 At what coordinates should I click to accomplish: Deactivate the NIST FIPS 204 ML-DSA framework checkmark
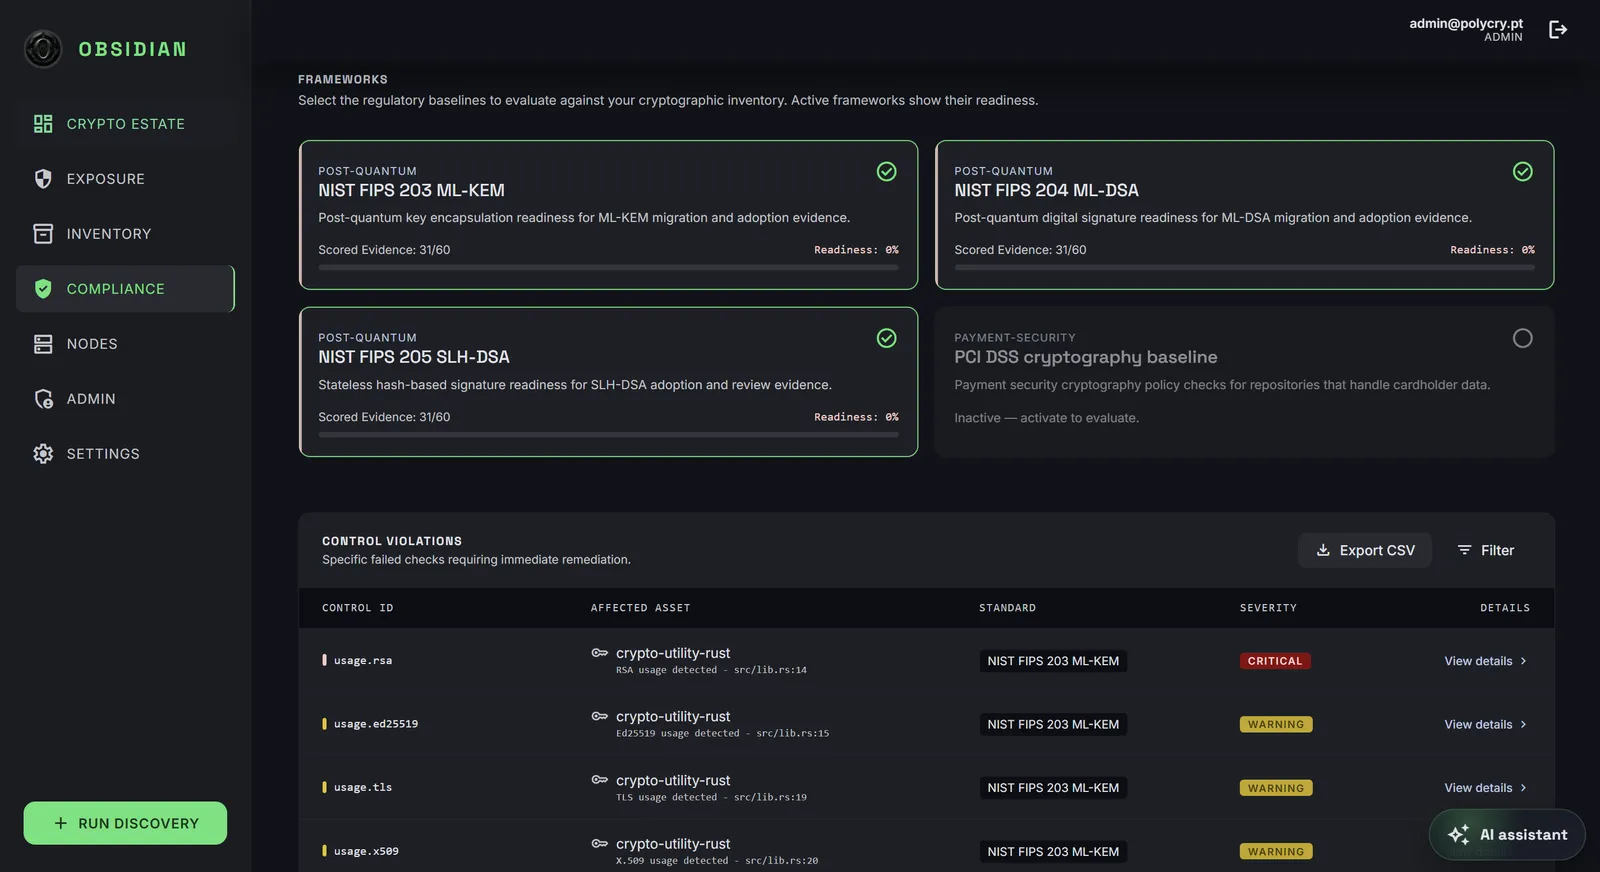click(x=1522, y=172)
